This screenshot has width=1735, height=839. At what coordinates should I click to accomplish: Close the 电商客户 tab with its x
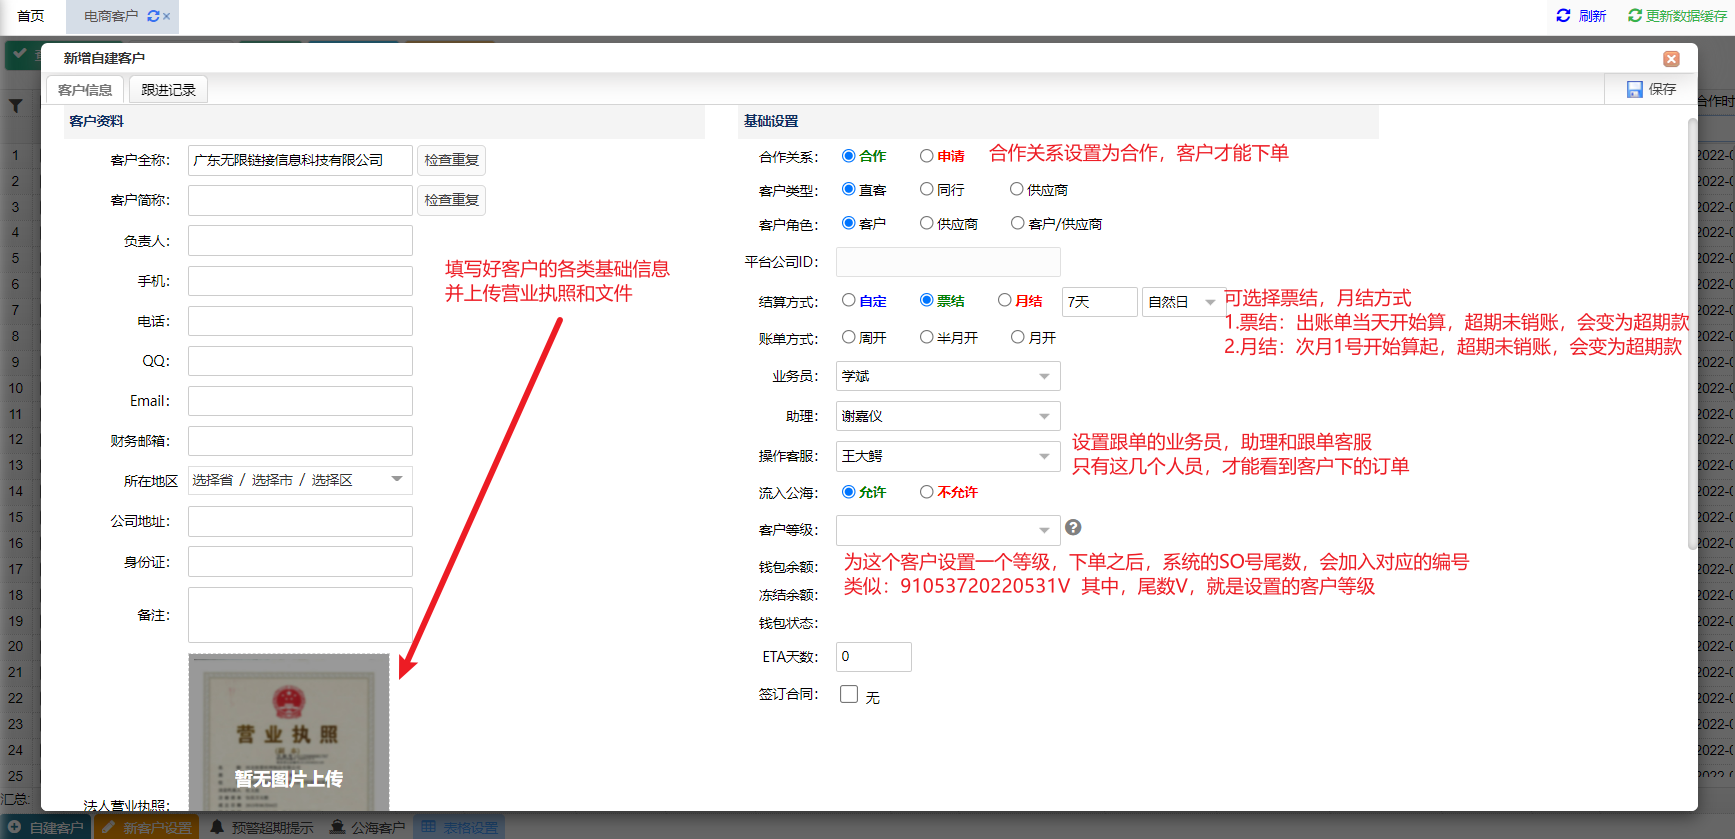point(167,16)
